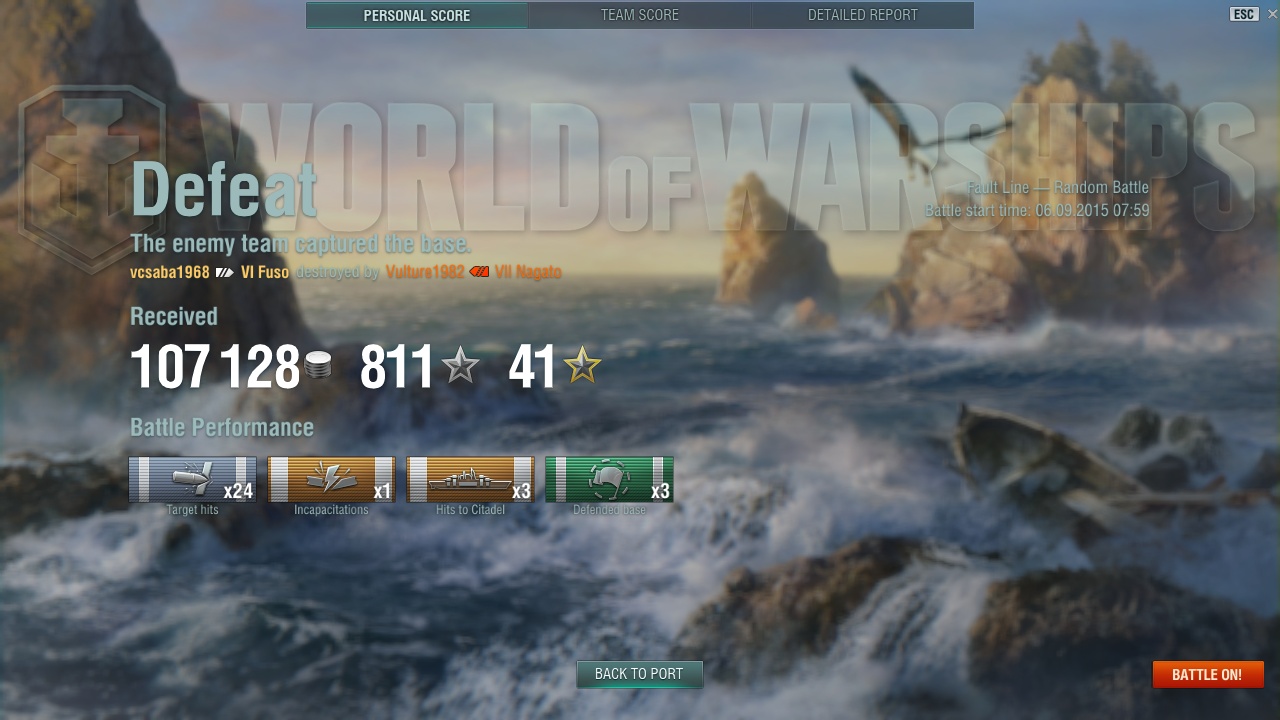Click the 'Incapacitations' caption
The width and height of the screenshot is (1280, 720).
[331, 510]
